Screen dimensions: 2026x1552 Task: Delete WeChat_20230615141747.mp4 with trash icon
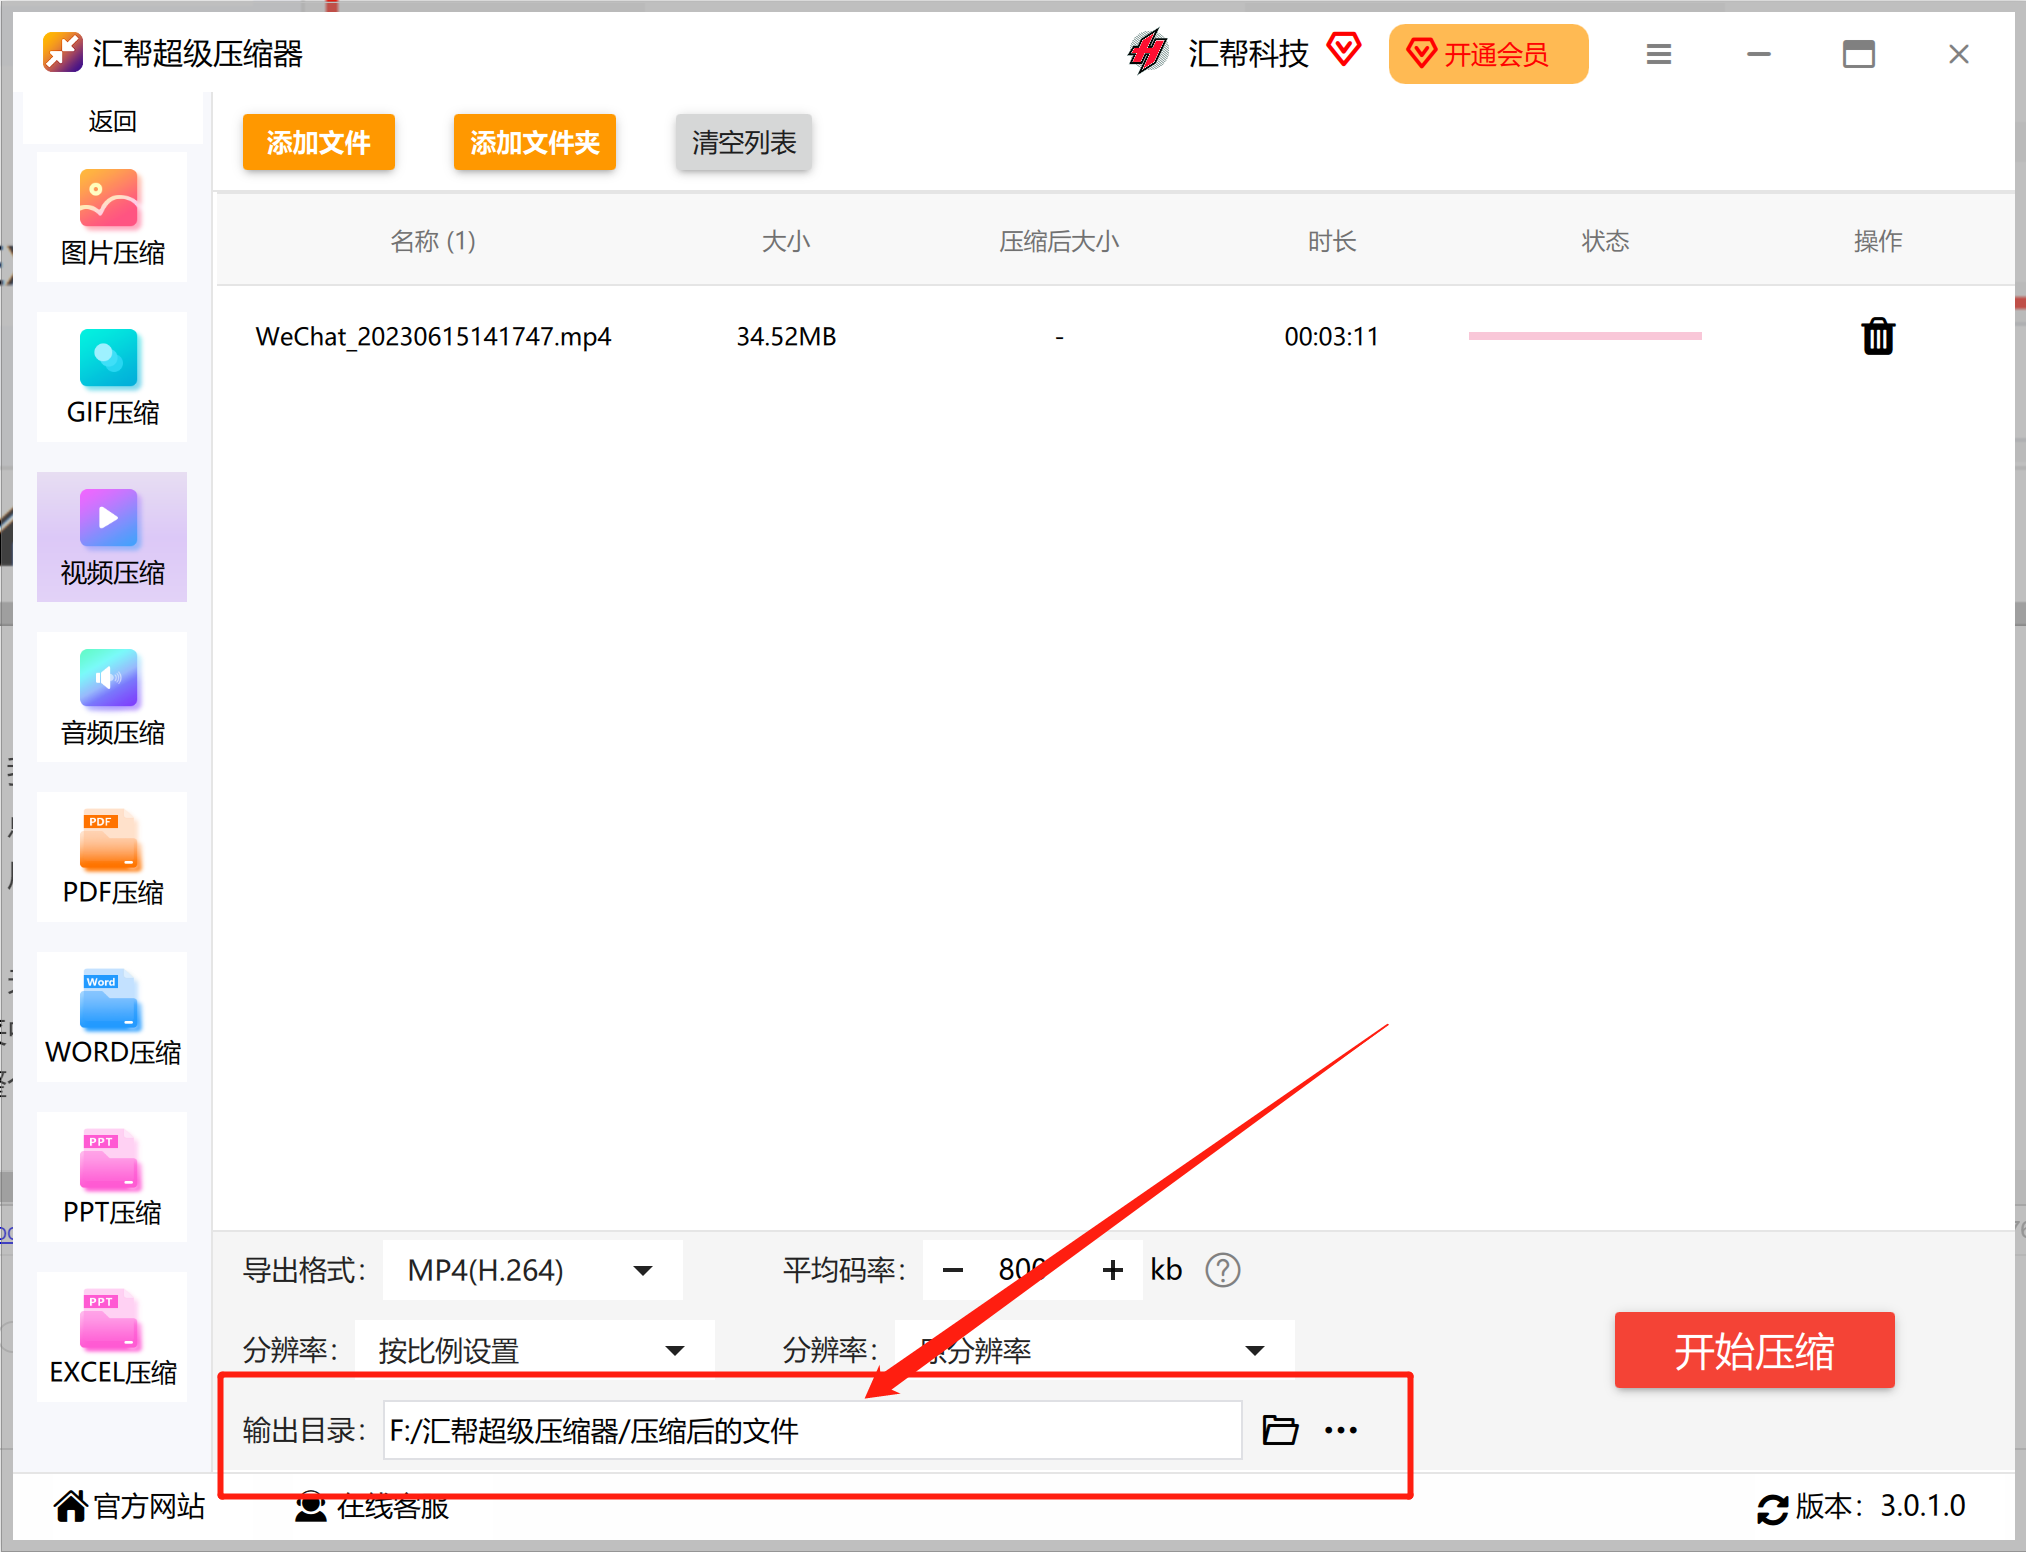pos(1878,336)
